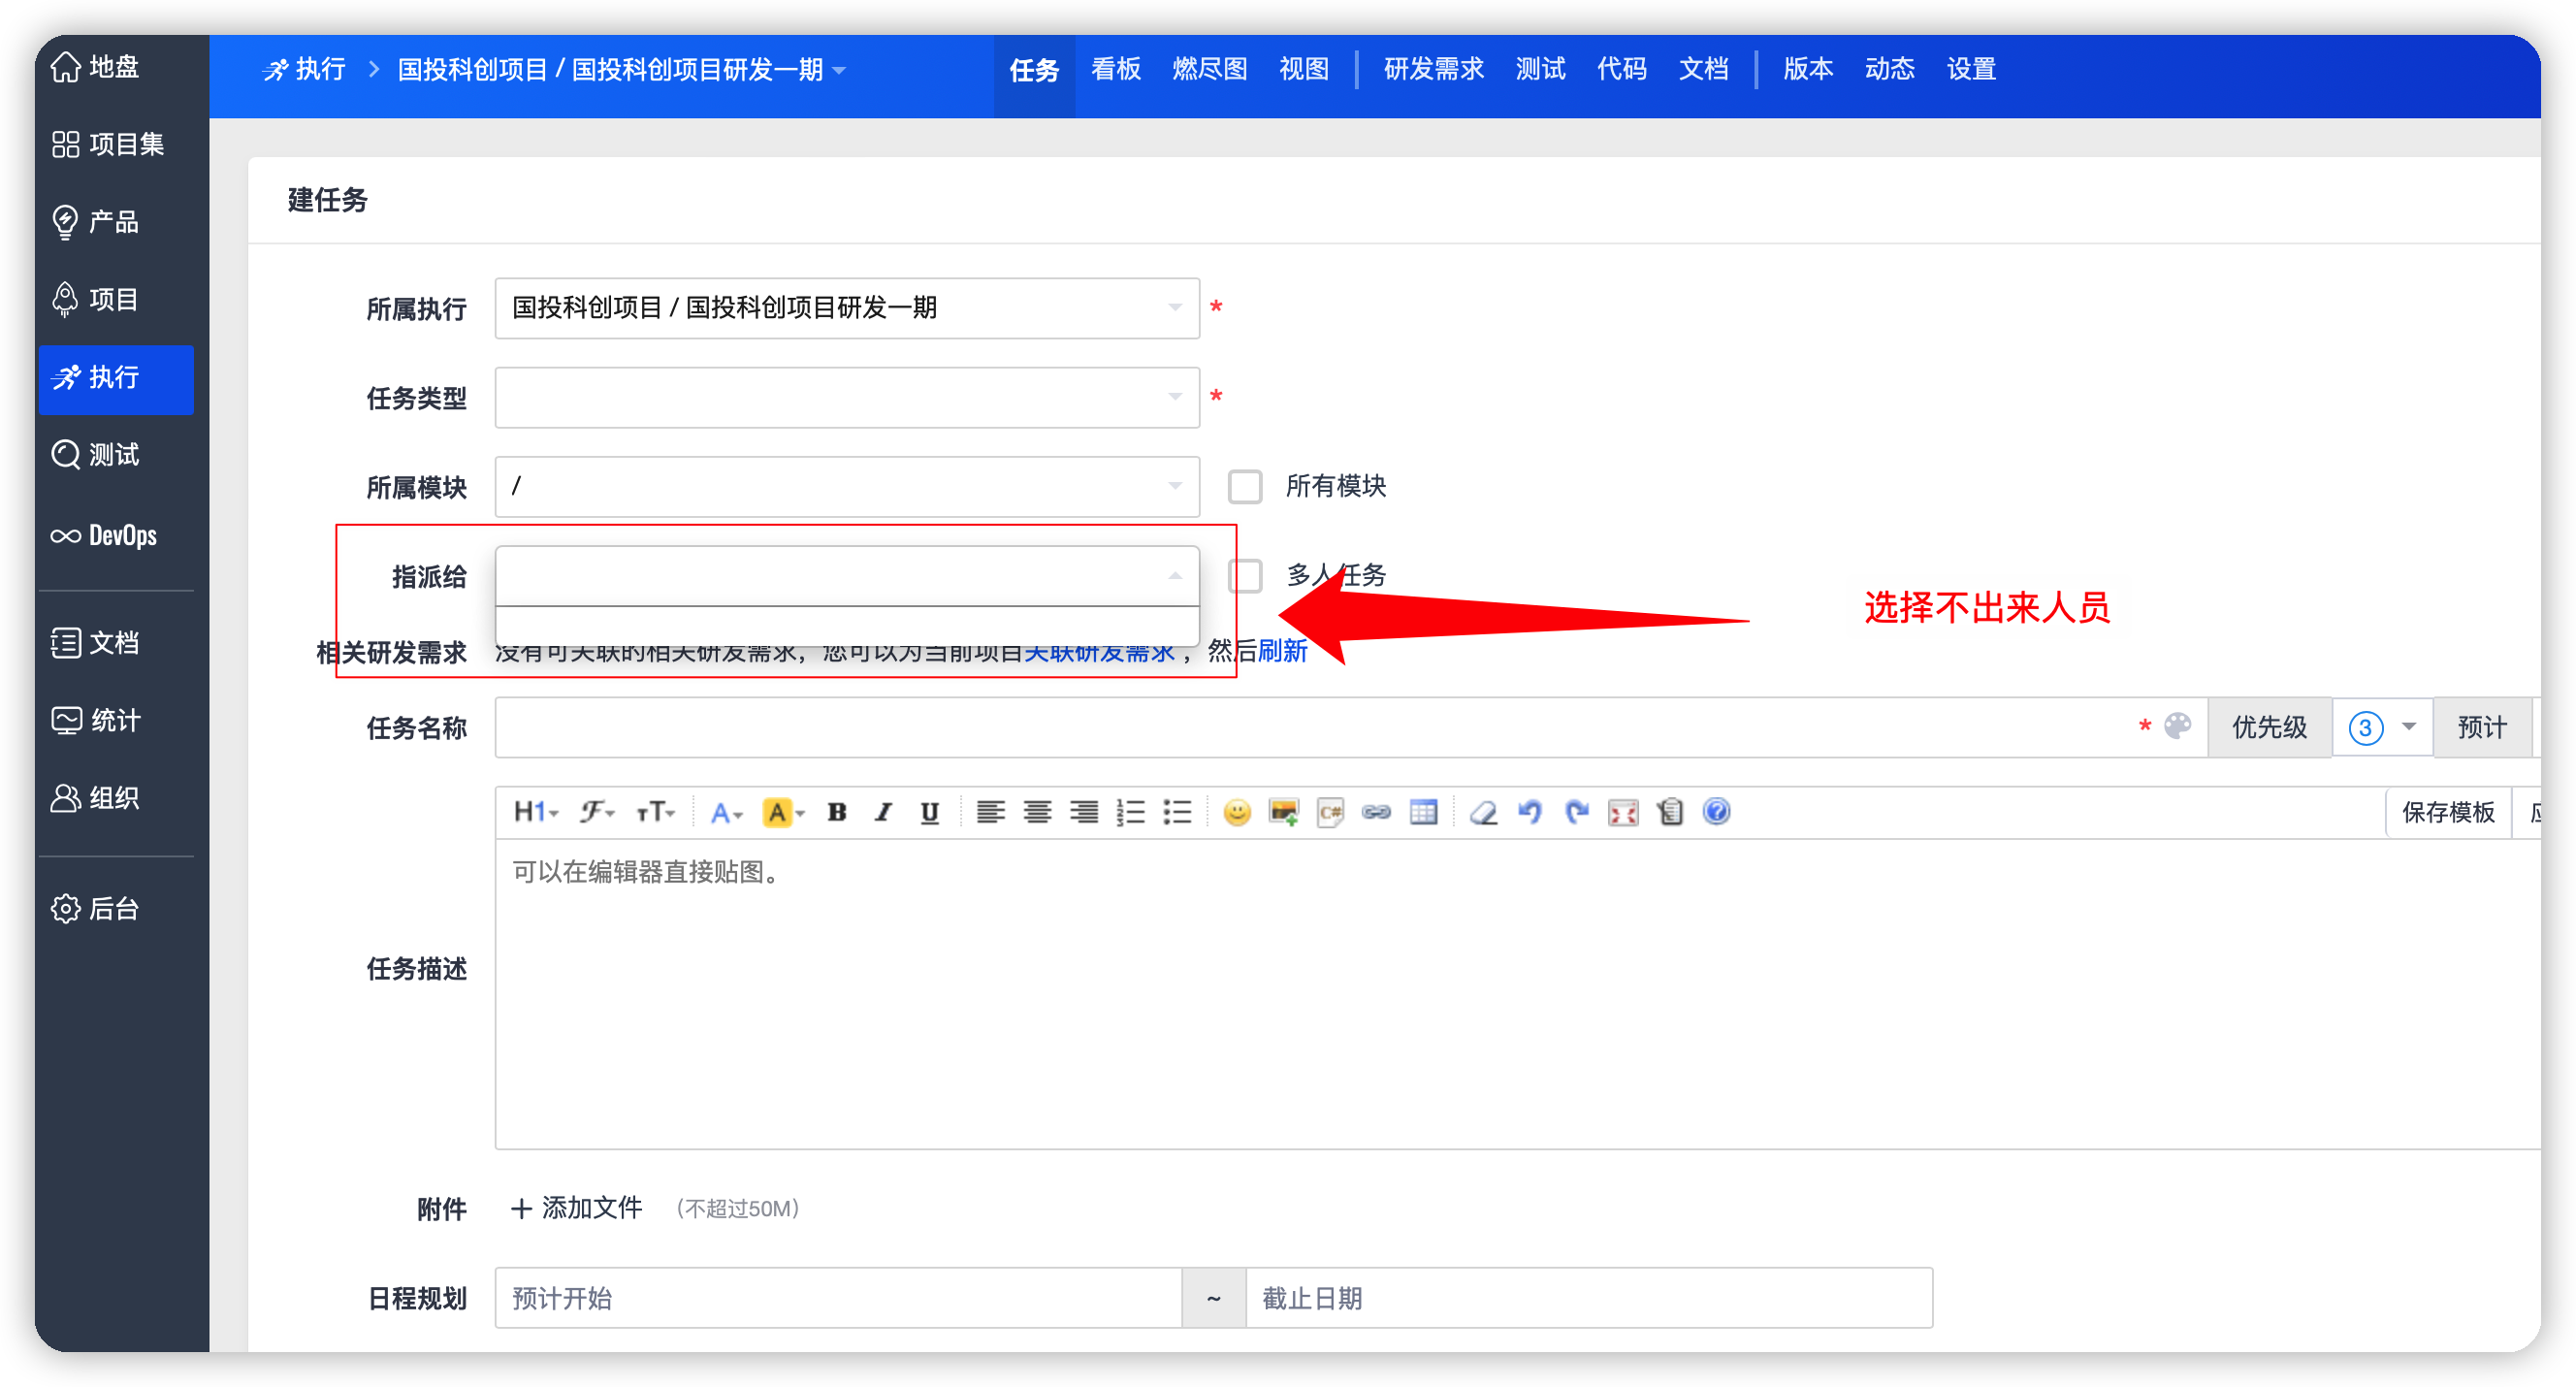Click the insert hyperlink chain icon
Image resolution: width=2576 pixels, height=1387 pixels.
click(1376, 812)
